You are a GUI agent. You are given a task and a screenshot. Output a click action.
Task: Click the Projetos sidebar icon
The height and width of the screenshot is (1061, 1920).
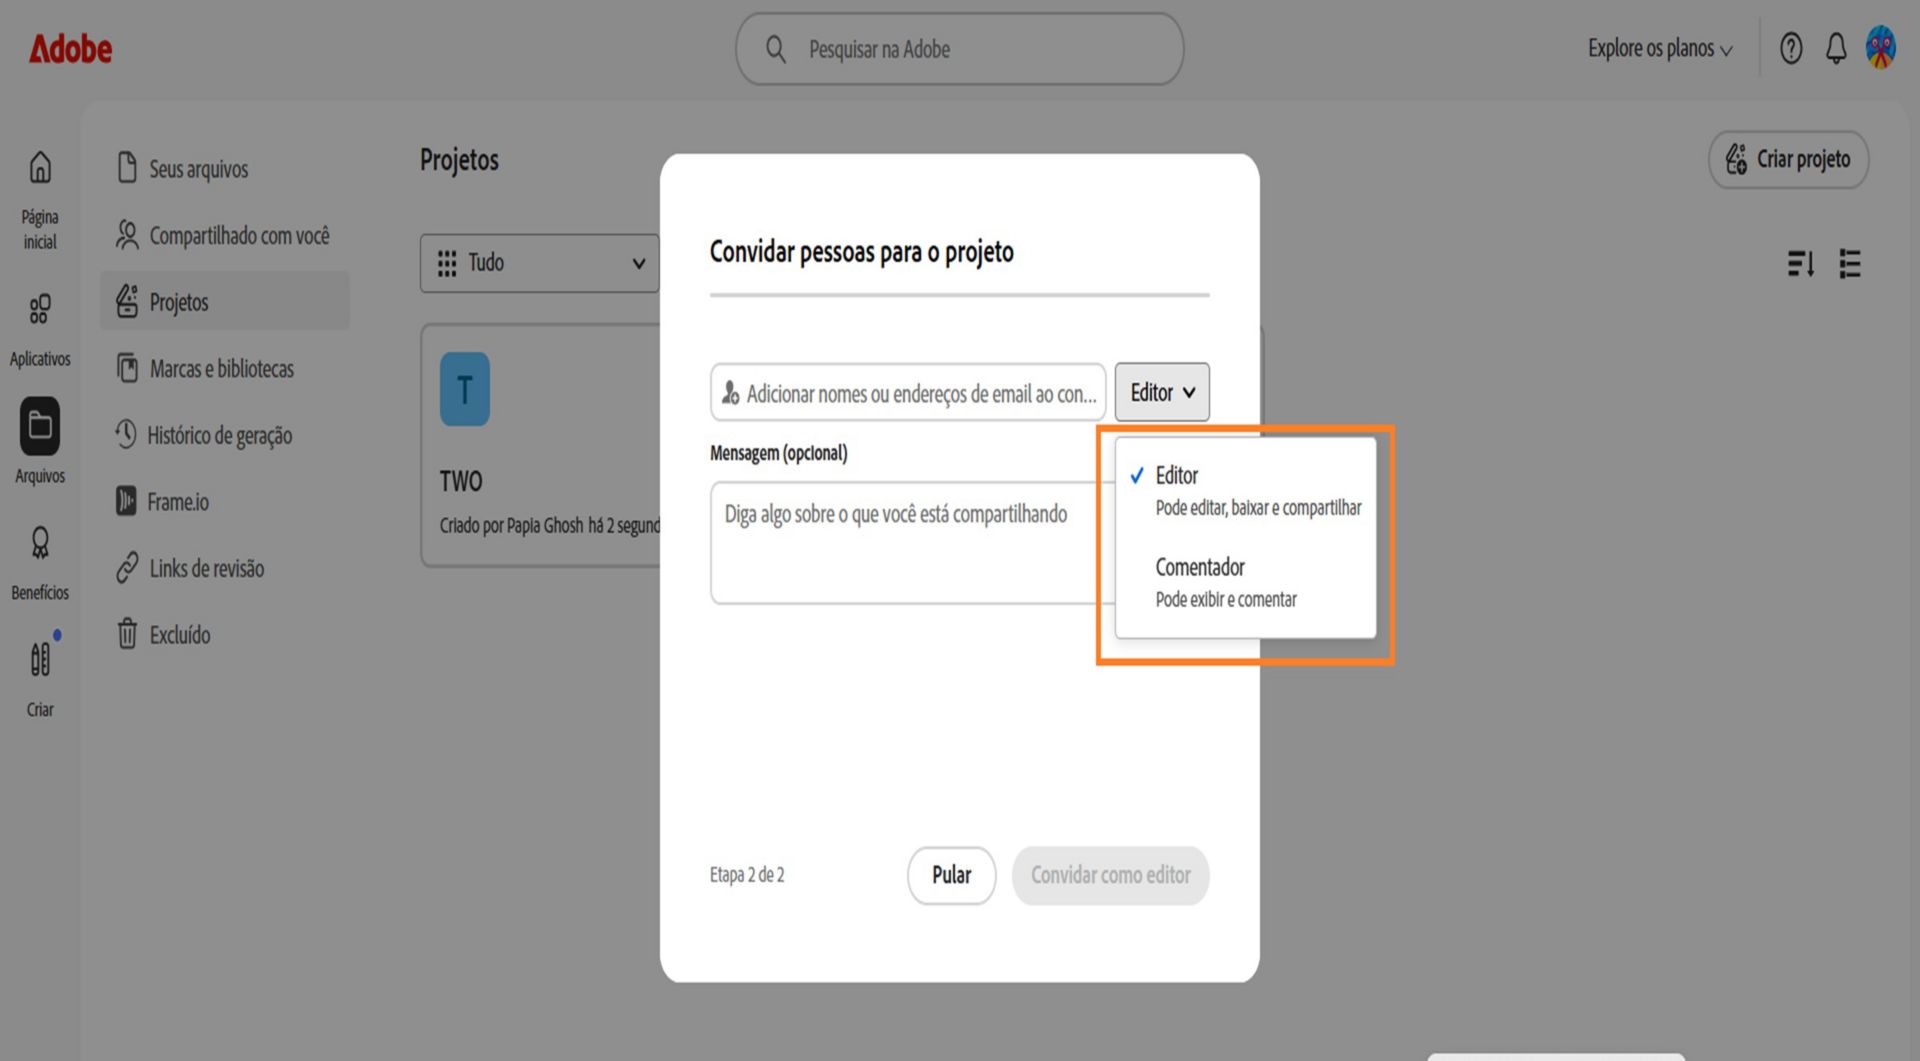(126, 300)
